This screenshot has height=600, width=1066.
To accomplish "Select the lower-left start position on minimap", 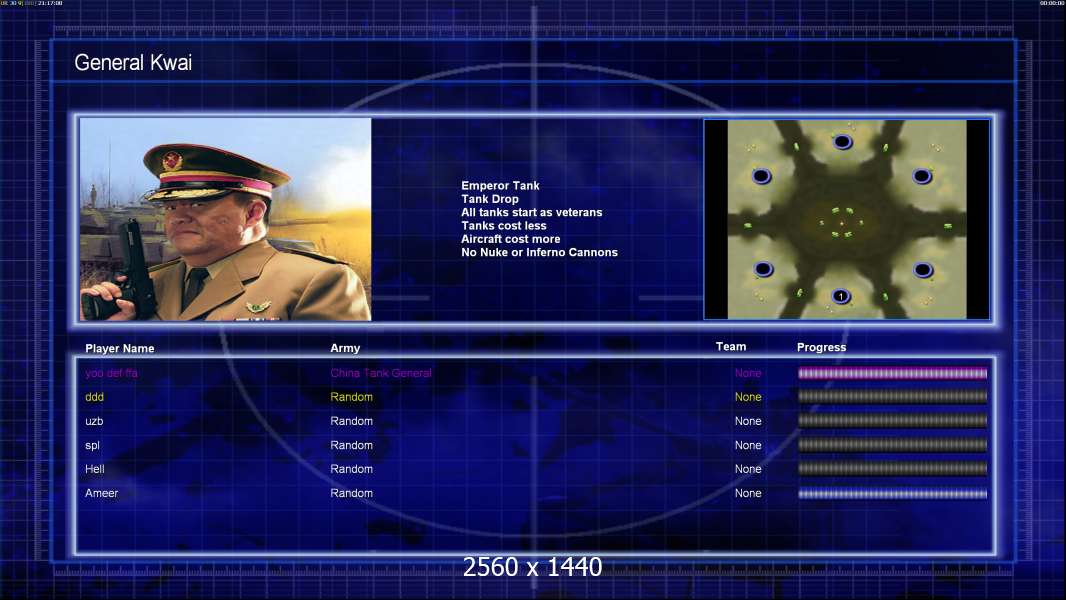I will coord(763,269).
